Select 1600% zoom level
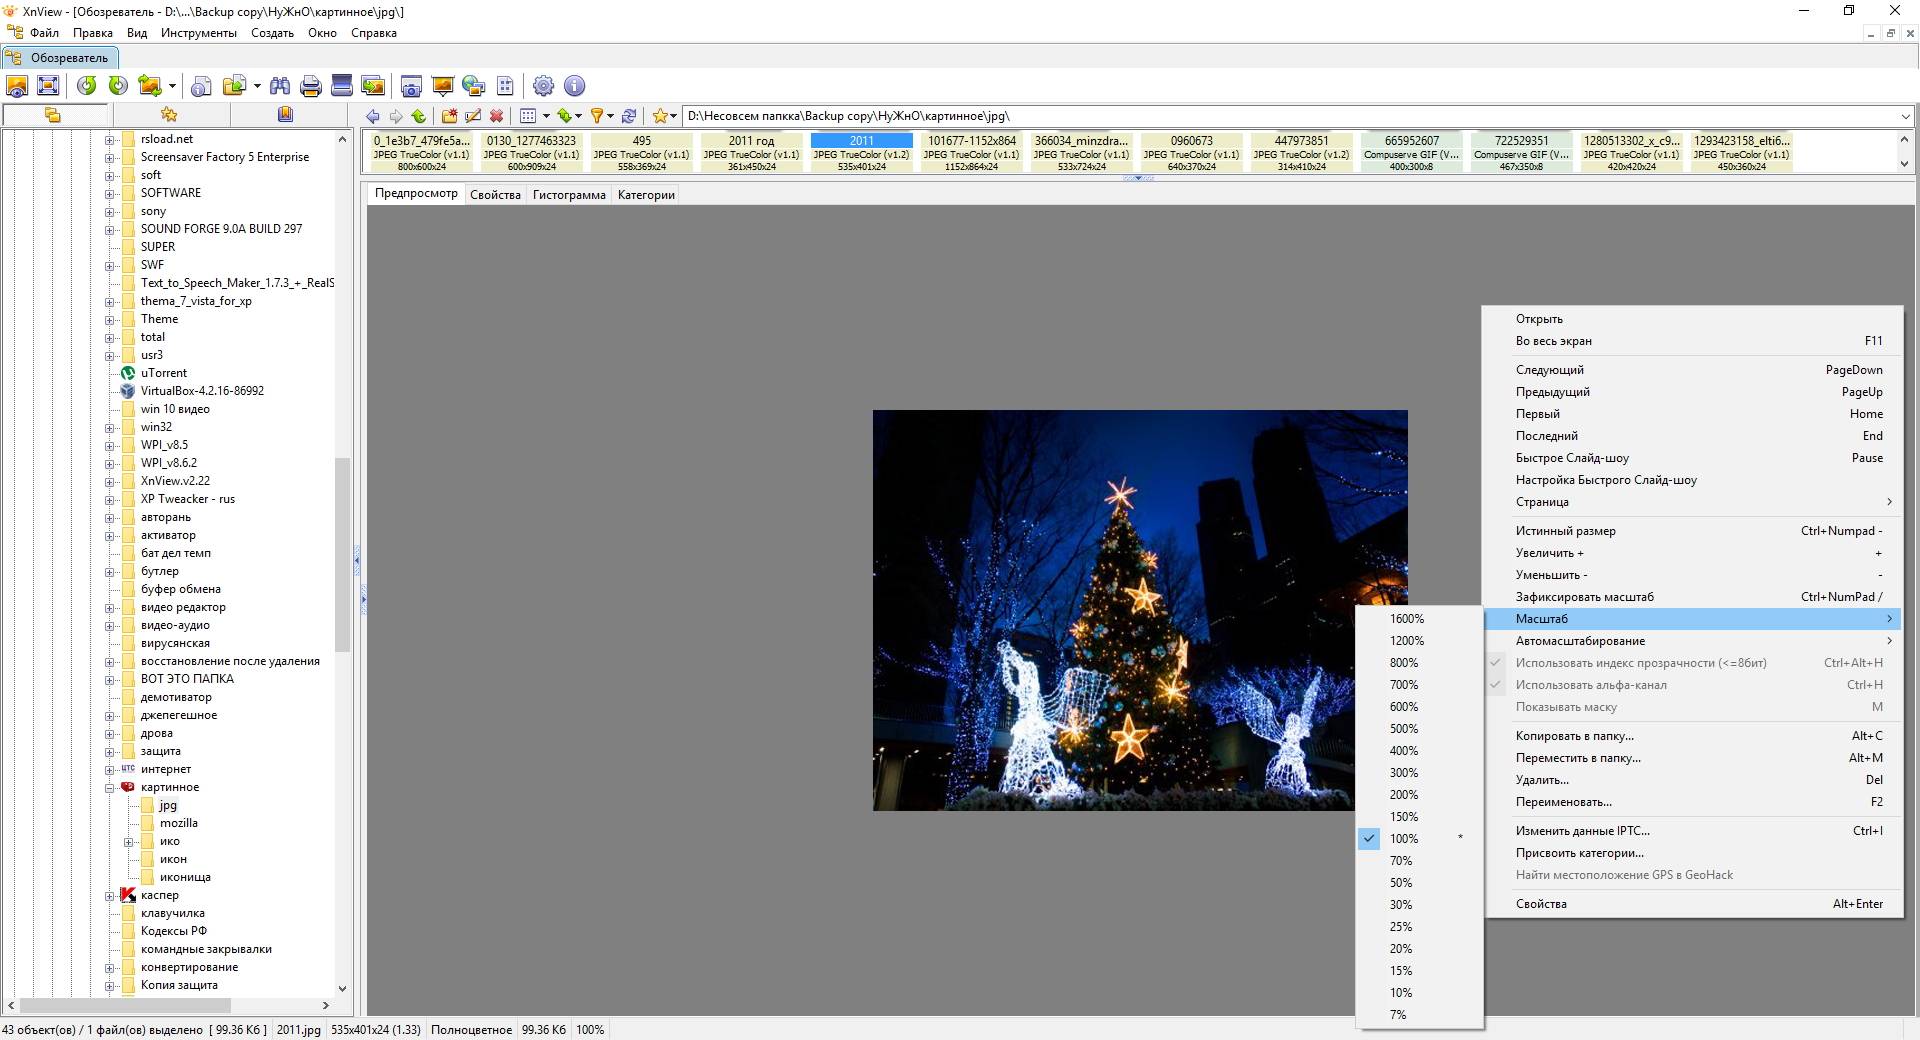The height and width of the screenshot is (1040, 1920). coord(1419,619)
